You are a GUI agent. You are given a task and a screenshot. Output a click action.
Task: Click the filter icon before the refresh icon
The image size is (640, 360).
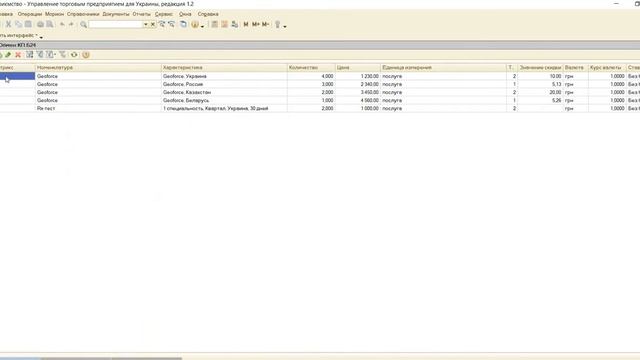[x=62, y=55]
